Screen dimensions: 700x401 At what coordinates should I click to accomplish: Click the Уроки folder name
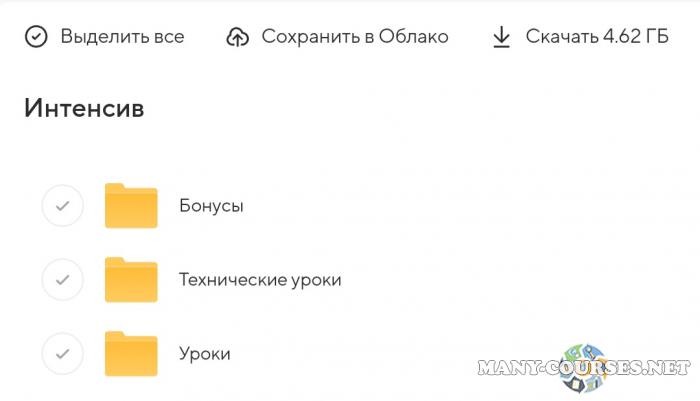205,354
